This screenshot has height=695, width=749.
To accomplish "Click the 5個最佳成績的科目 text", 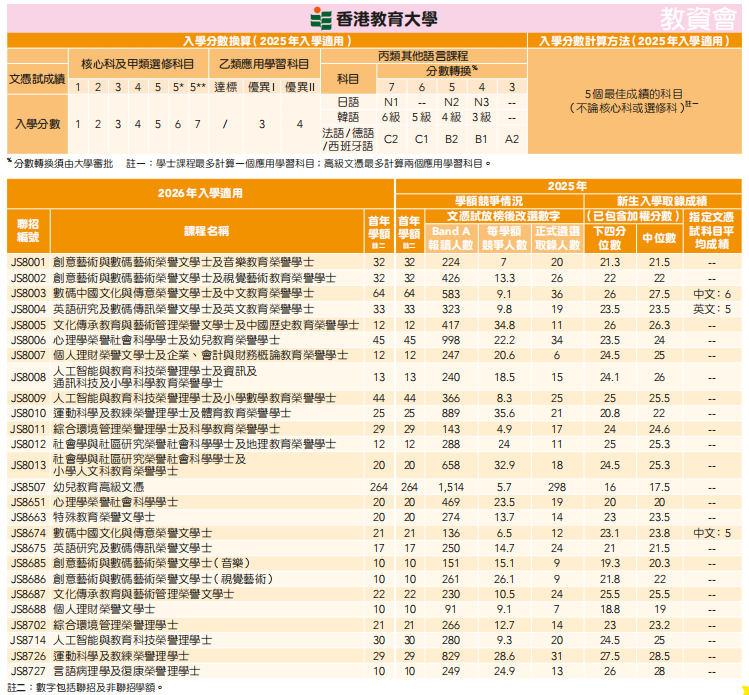I will coord(634,94).
